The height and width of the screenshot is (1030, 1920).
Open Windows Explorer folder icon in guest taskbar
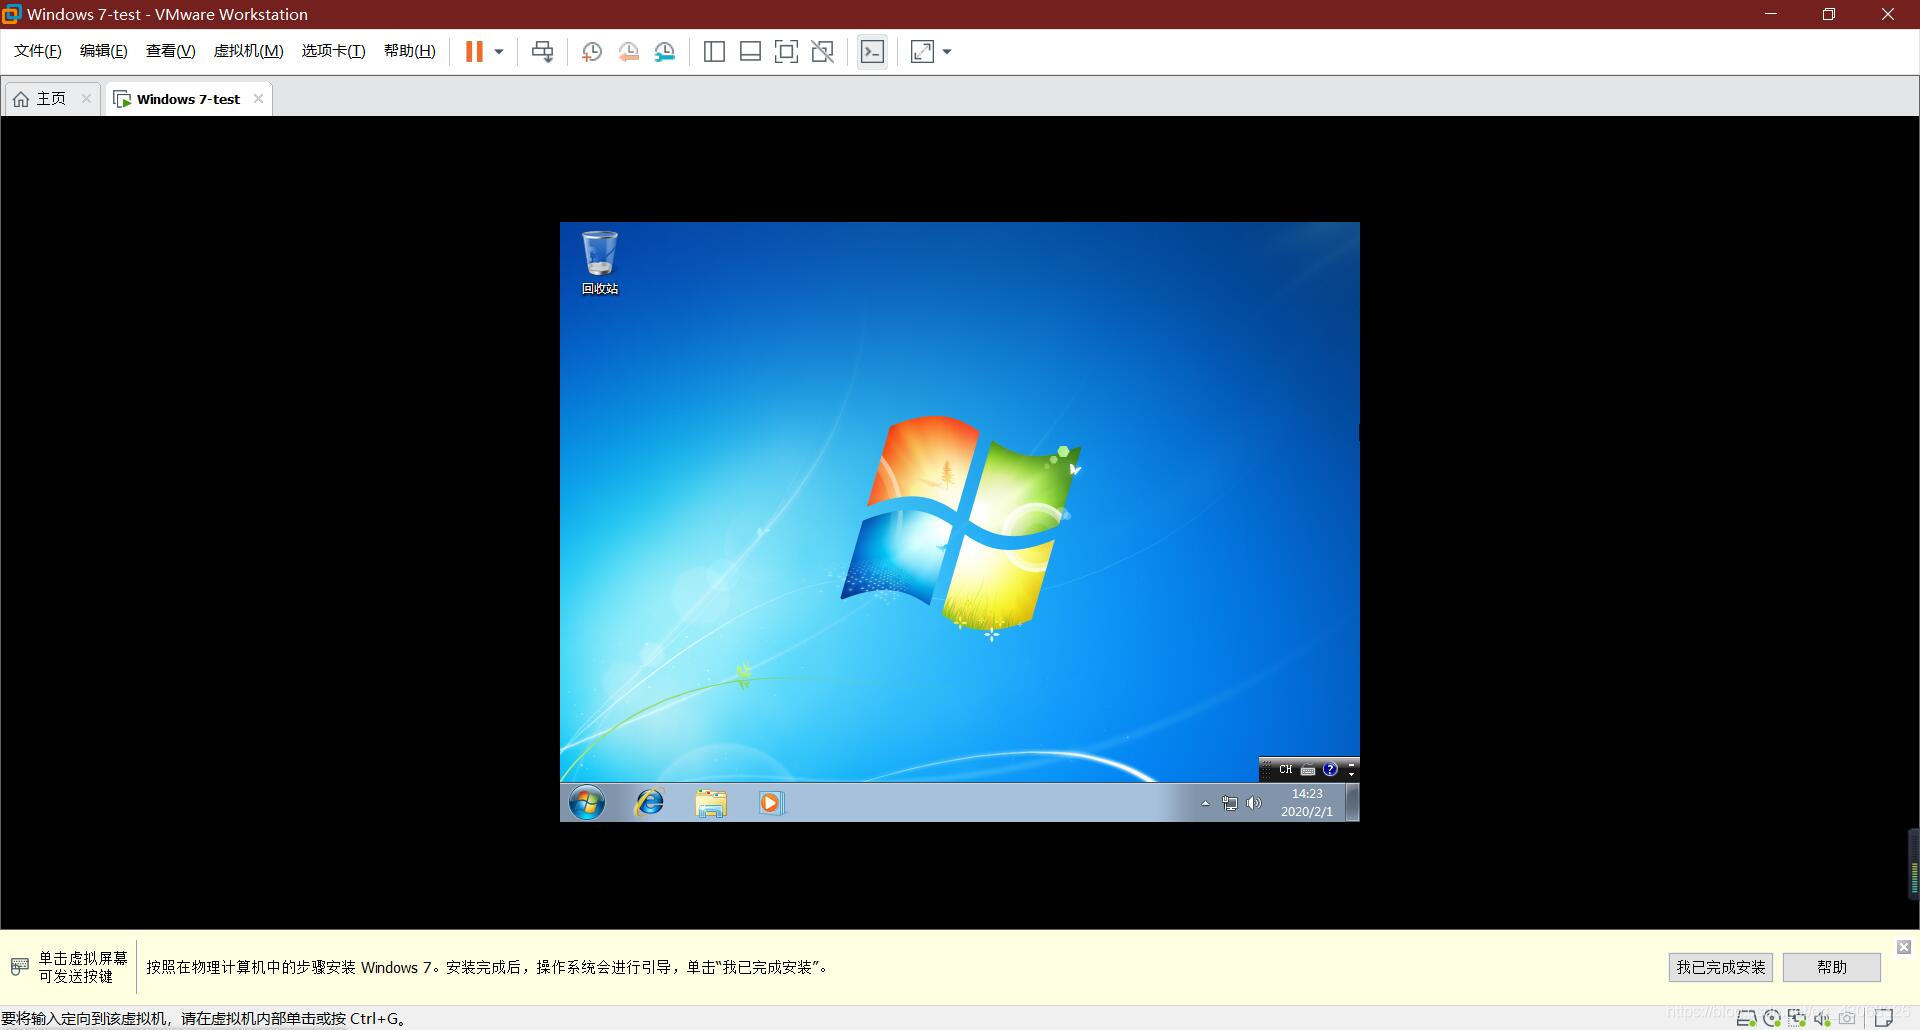click(x=711, y=803)
